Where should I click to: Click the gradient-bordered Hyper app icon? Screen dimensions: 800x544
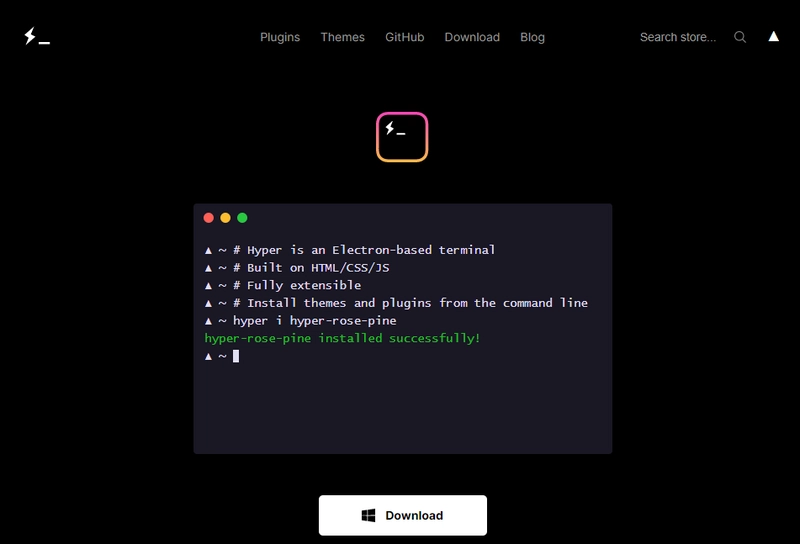[x=402, y=137]
